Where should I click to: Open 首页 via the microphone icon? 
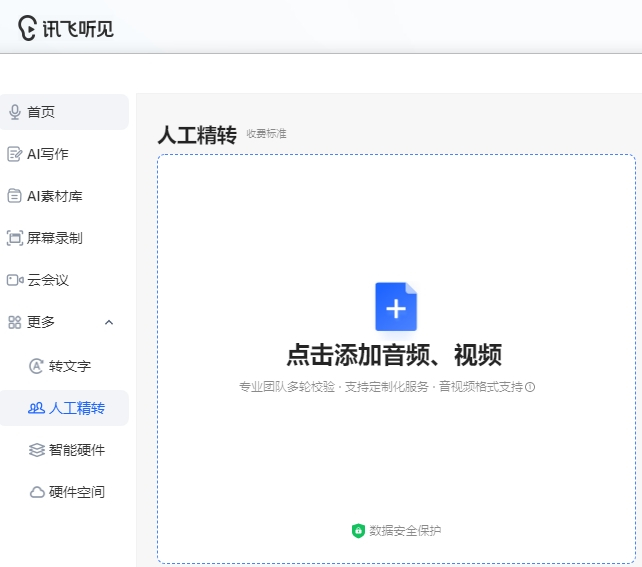pyautogui.click(x=15, y=112)
